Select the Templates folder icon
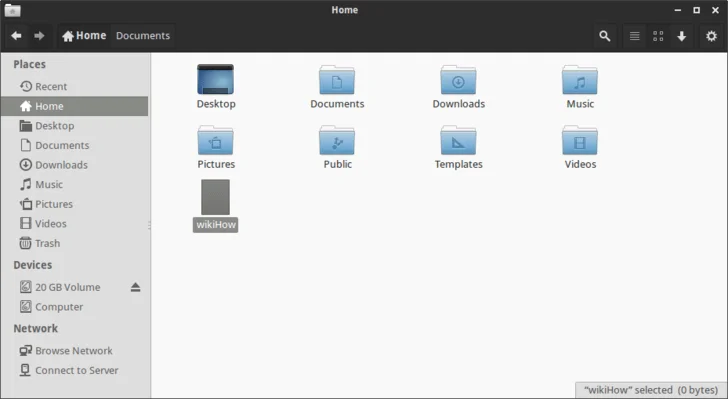 458,140
